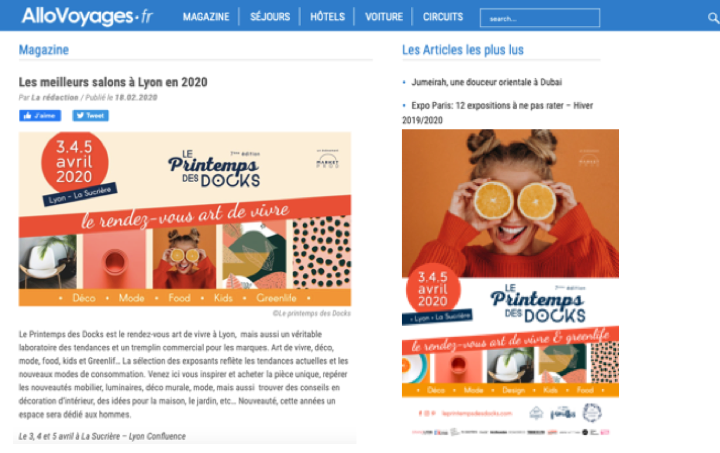Click the Les Articles les plus lus heading
Viewport: 720px width, 453px height.
pos(463,50)
